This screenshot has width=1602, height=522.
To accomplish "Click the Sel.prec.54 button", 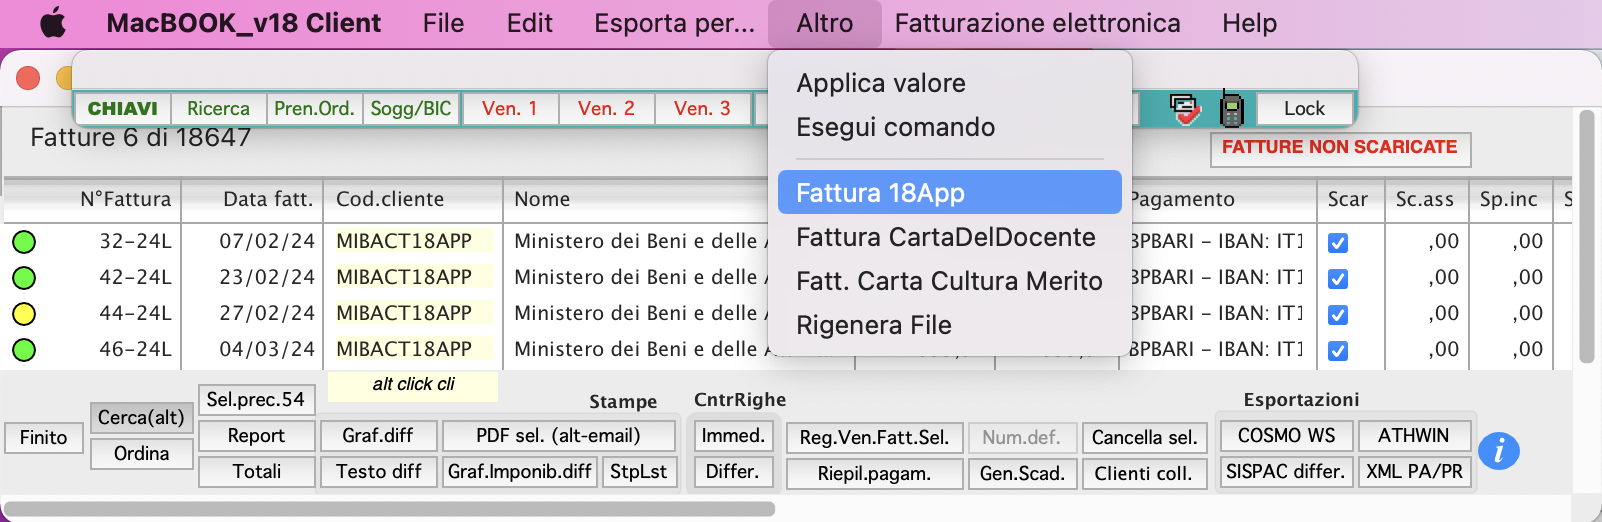I will [x=256, y=399].
